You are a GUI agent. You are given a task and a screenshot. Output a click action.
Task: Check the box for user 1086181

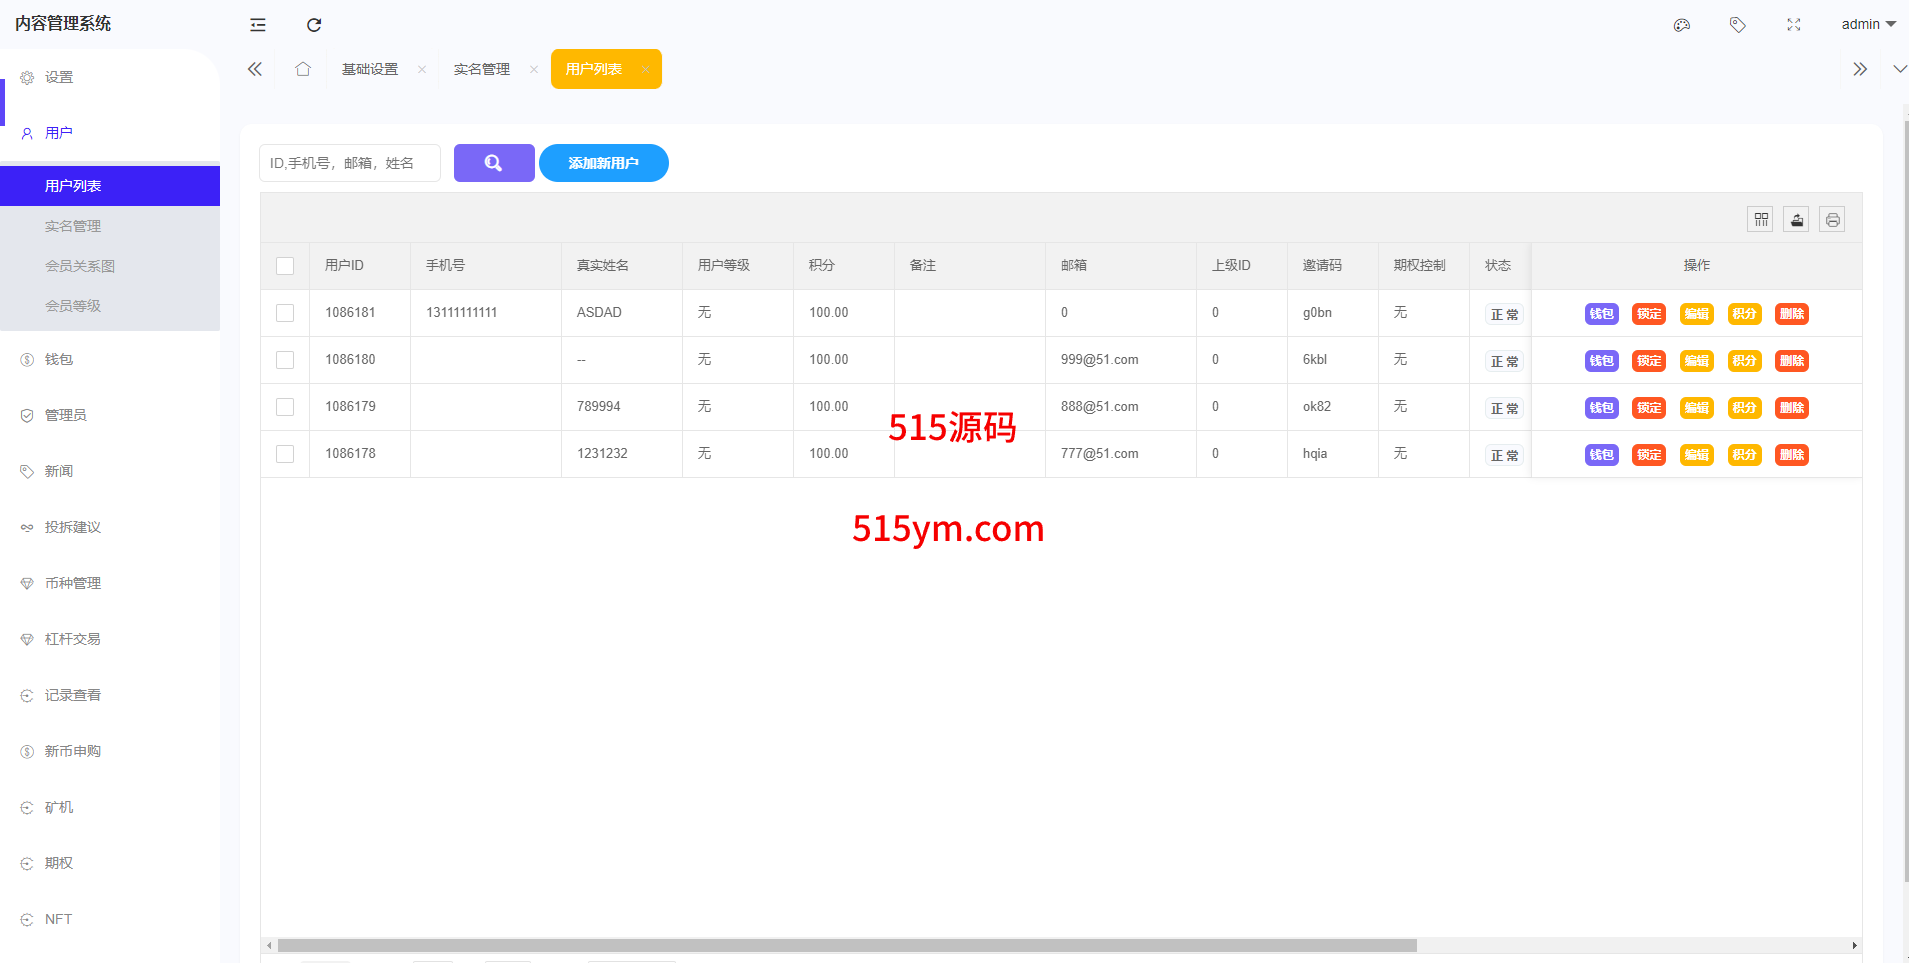point(285,313)
